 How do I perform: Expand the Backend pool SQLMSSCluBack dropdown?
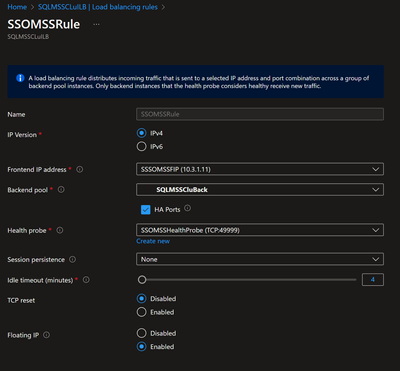(260, 190)
